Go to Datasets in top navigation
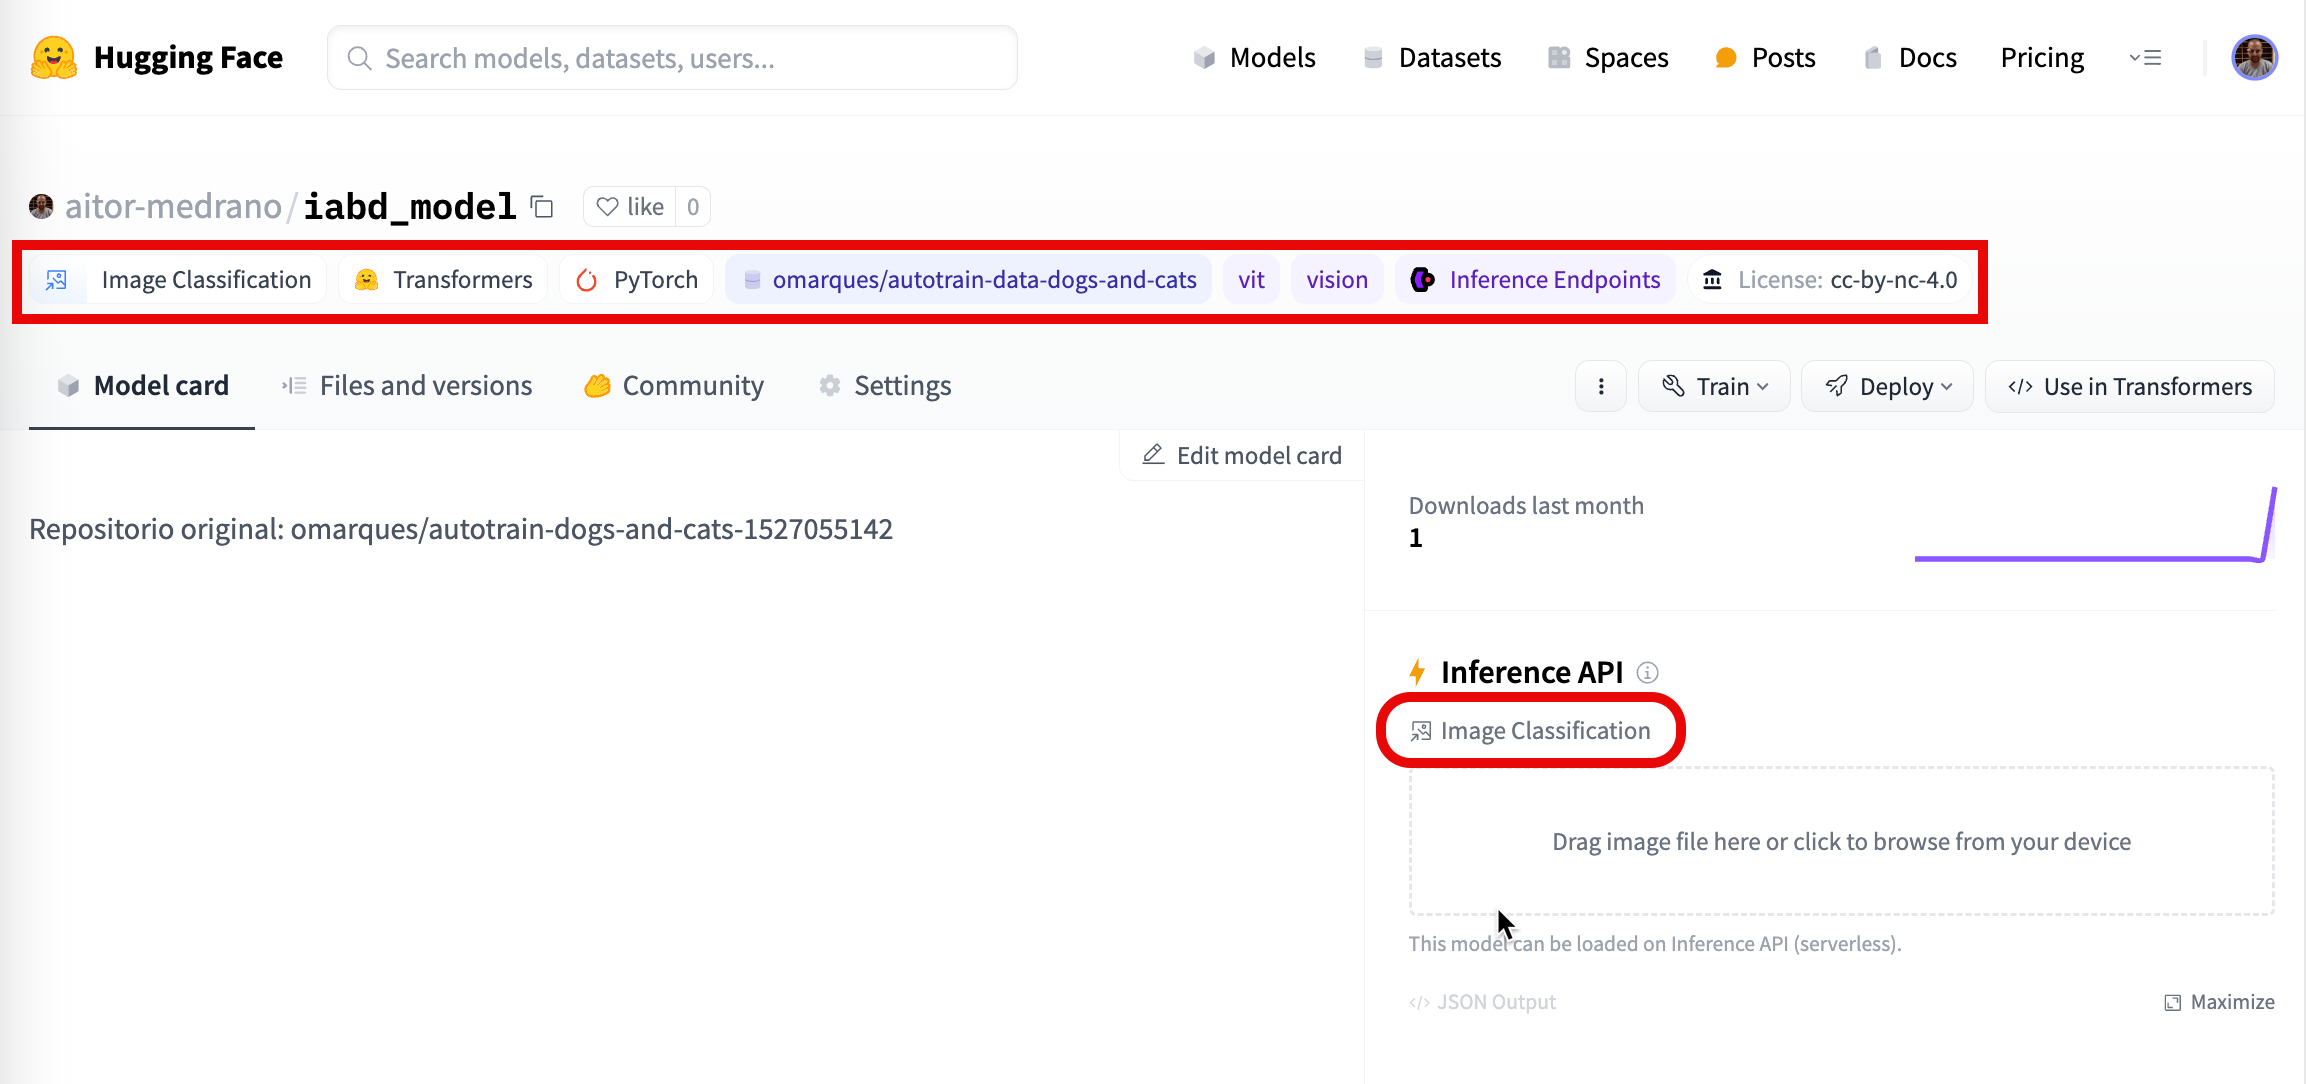The image size is (2306, 1084). (1432, 58)
